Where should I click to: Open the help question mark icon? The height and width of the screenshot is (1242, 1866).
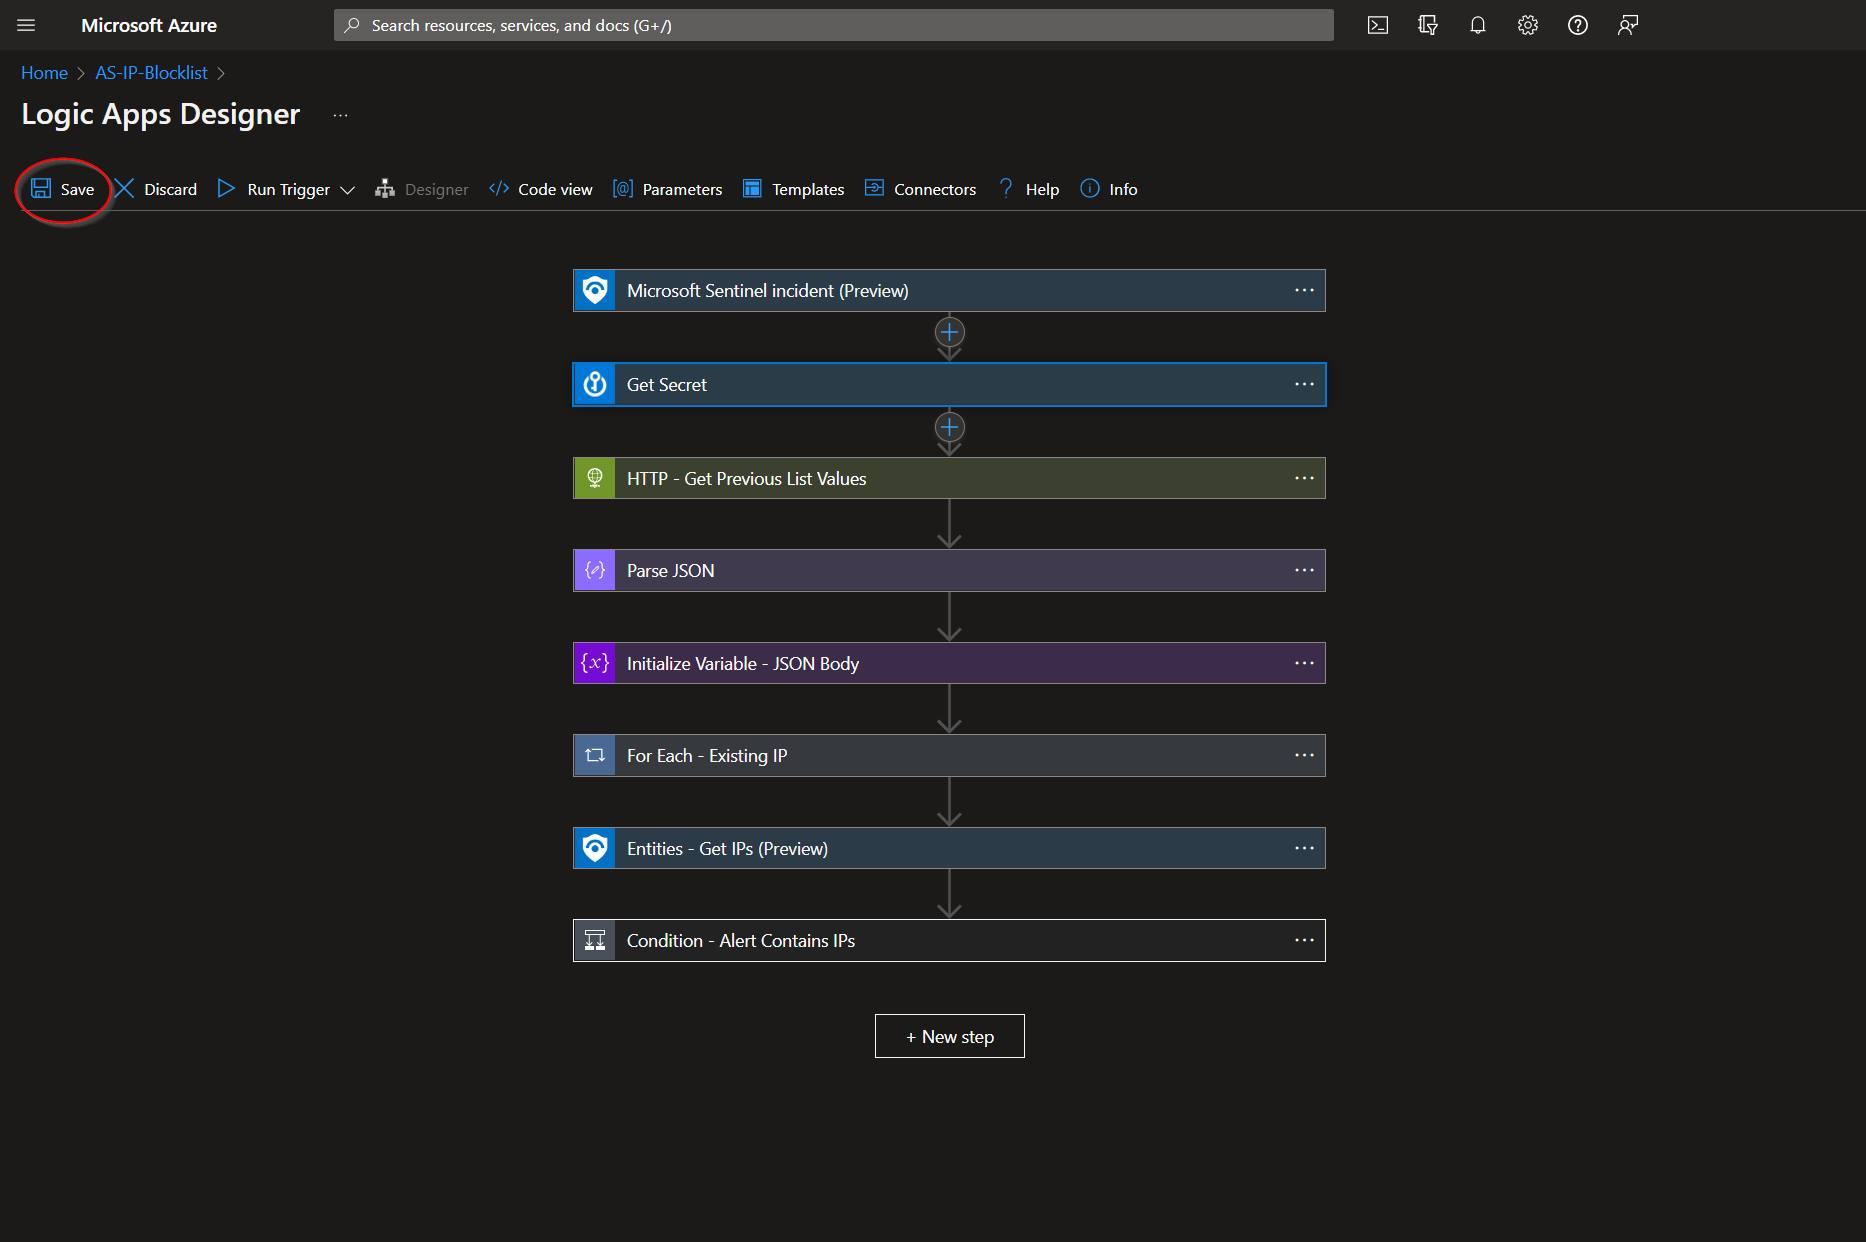click(x=1578, y=25)
